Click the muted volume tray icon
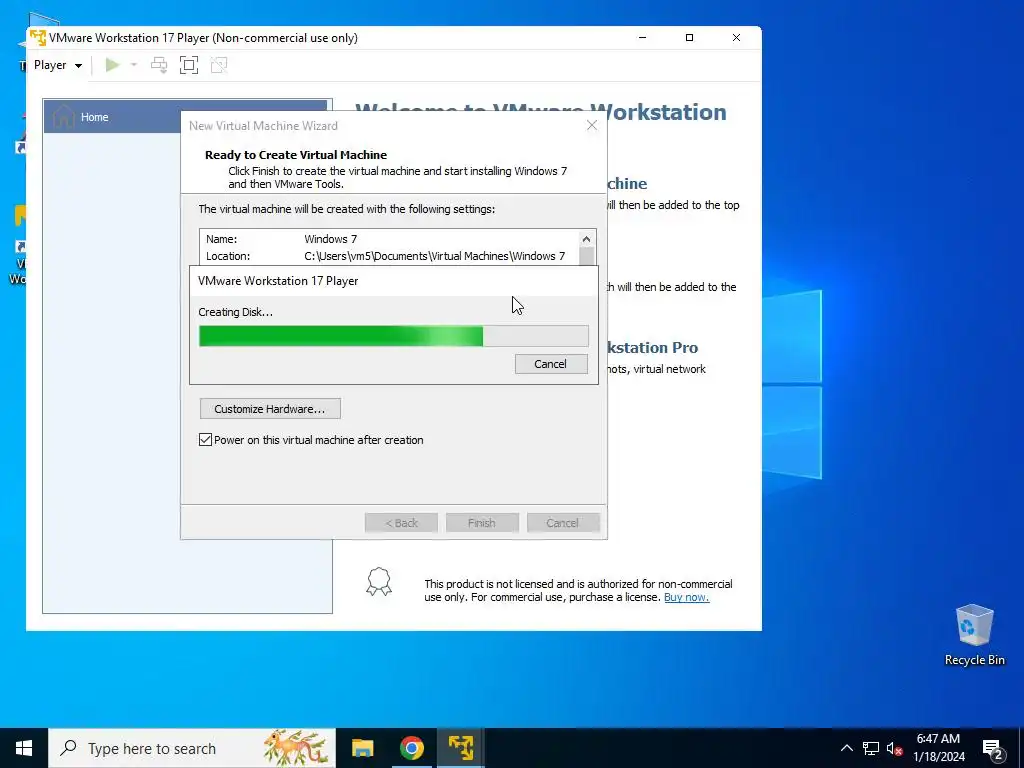The width and height of the screenshot is (1024, 768). [894, 748]
